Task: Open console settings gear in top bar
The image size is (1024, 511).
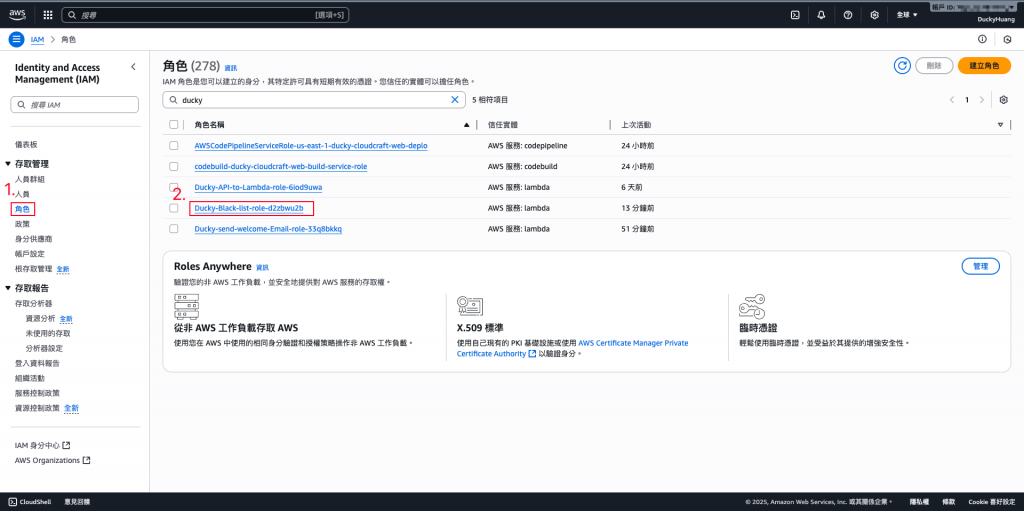Action: (874, 14)
